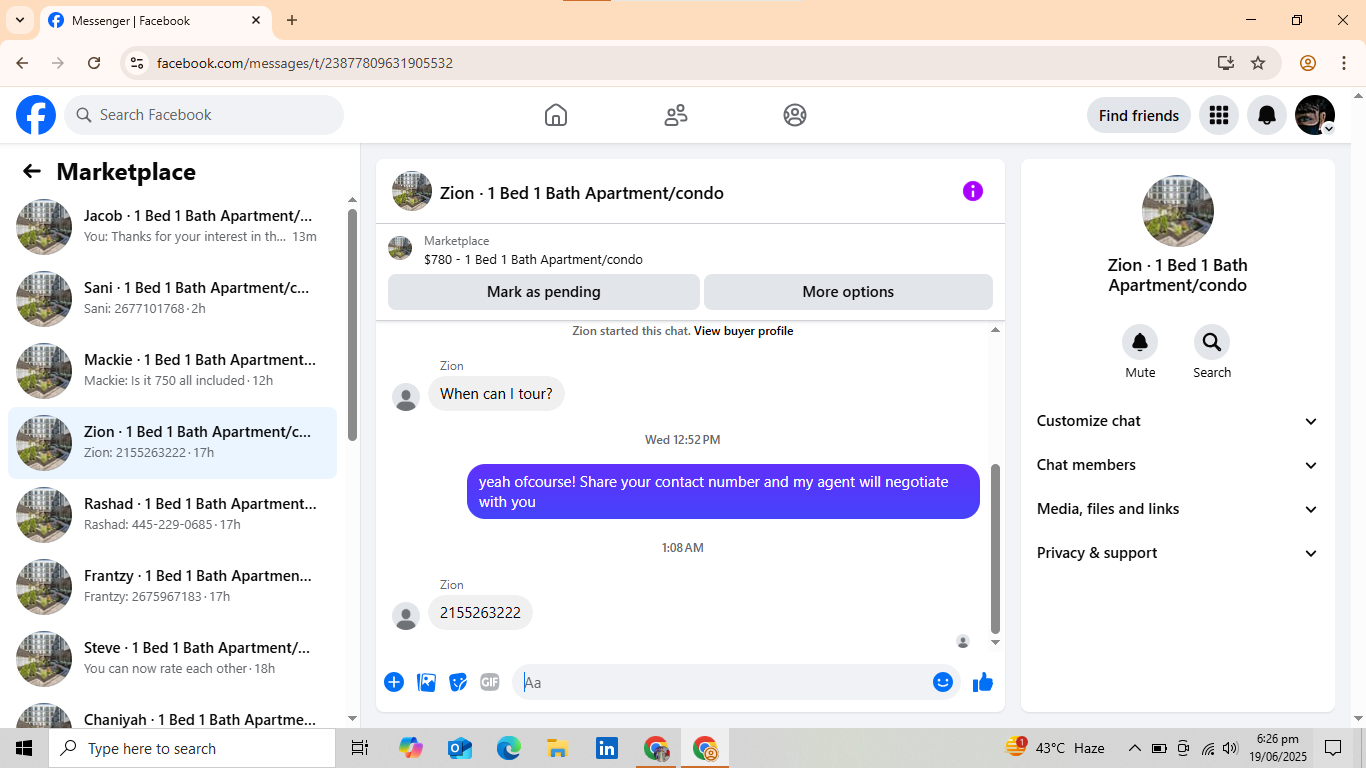The width and height of the screenshot is (1366, 768).
Task: Click the Search Facebook field
Action: (x=204, y=115)
